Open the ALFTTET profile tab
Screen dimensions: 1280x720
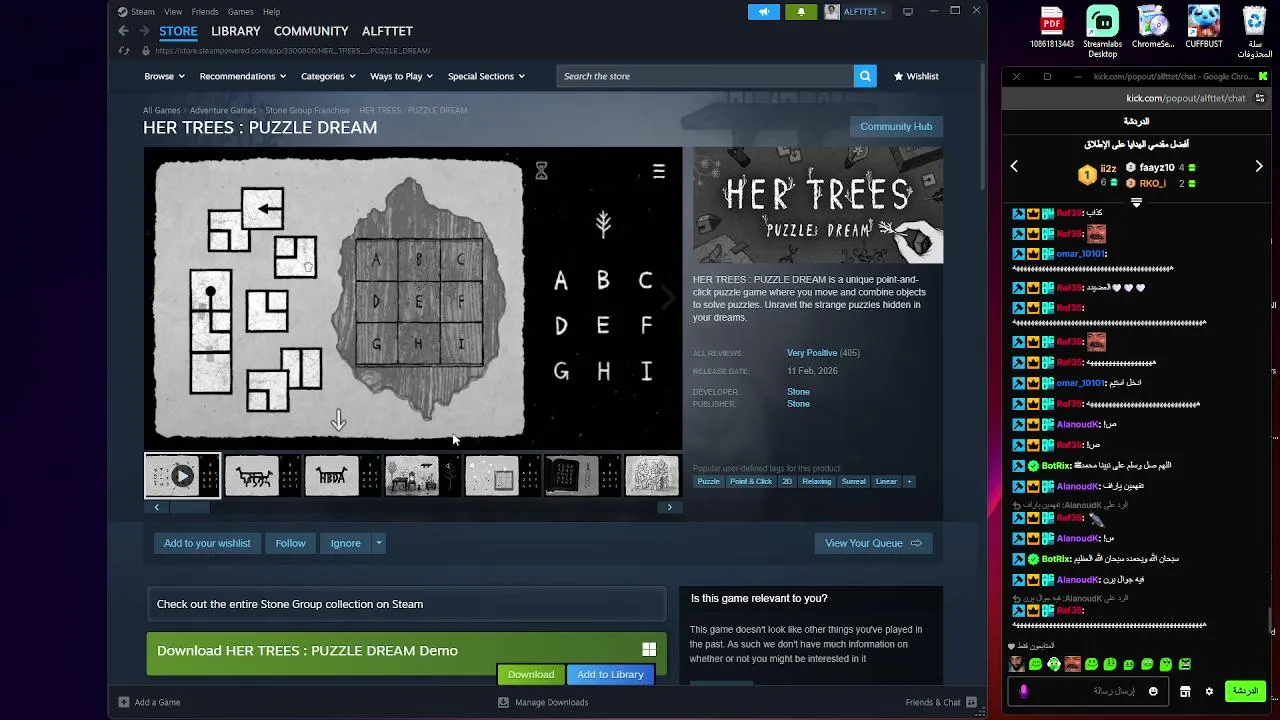[x=387, y=31]
